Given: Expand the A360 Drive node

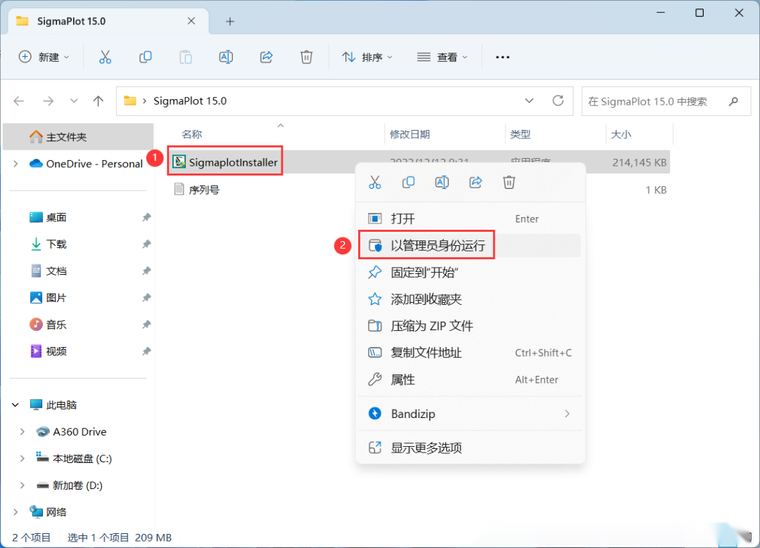Looking at the screenshot, I should [x=22, y=431].
